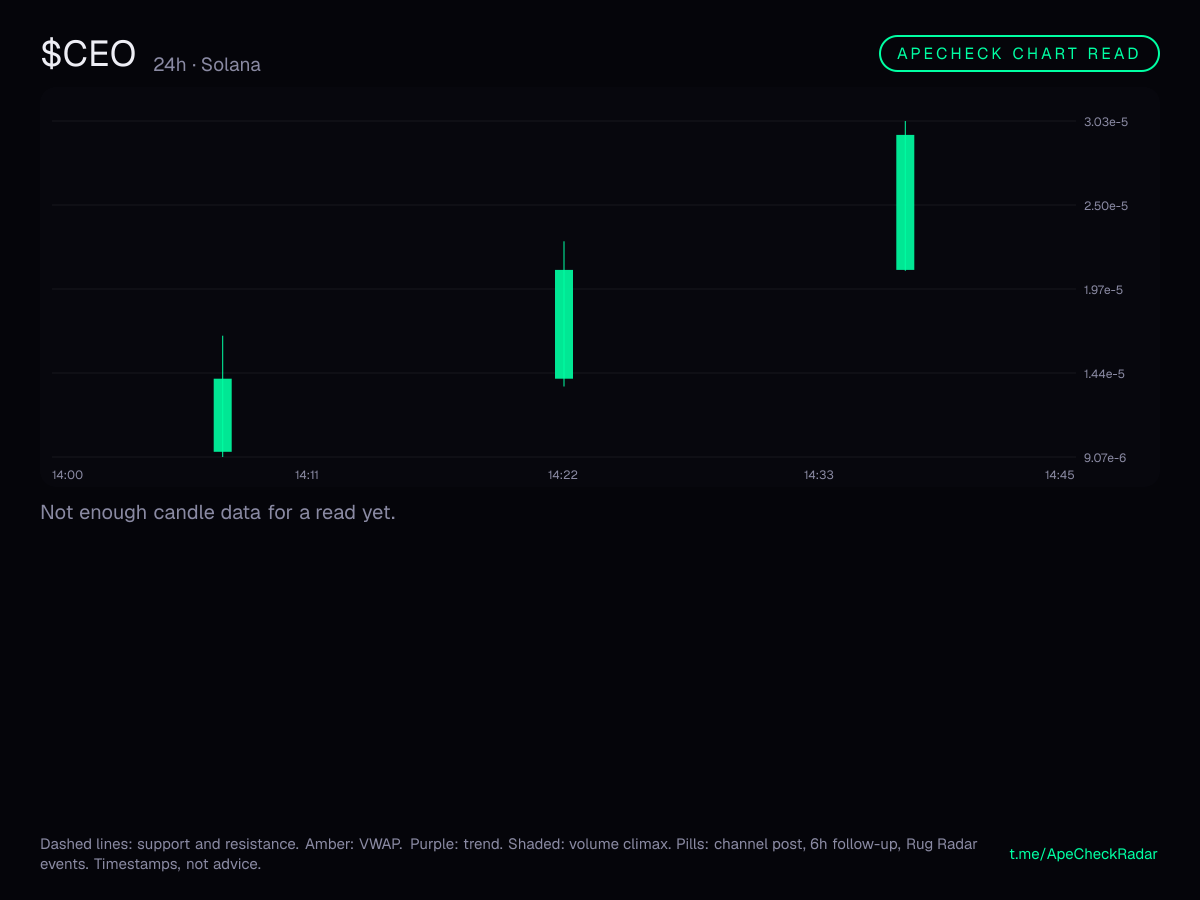Click the 14:22 time axis label
This screenshot has width=1200, height=900.
(562, 475)
